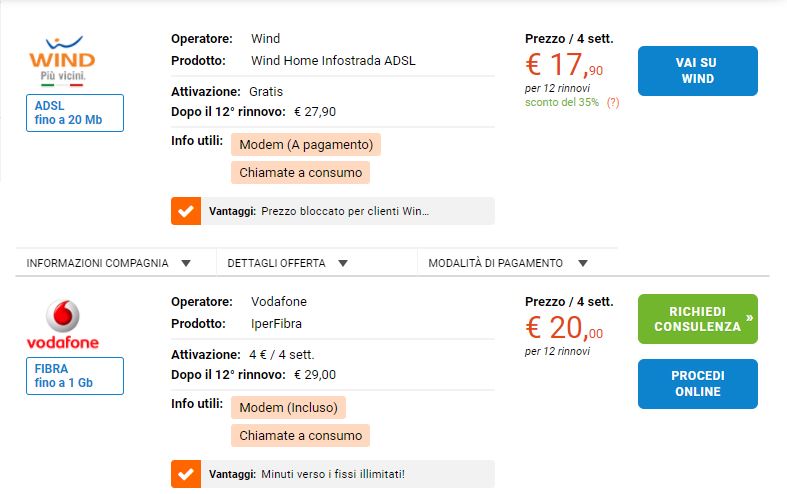Expand the MODALITÀ DI PAGAMENTO section
The height and width of the screenshot is (494, 787).
click(517, 263)
